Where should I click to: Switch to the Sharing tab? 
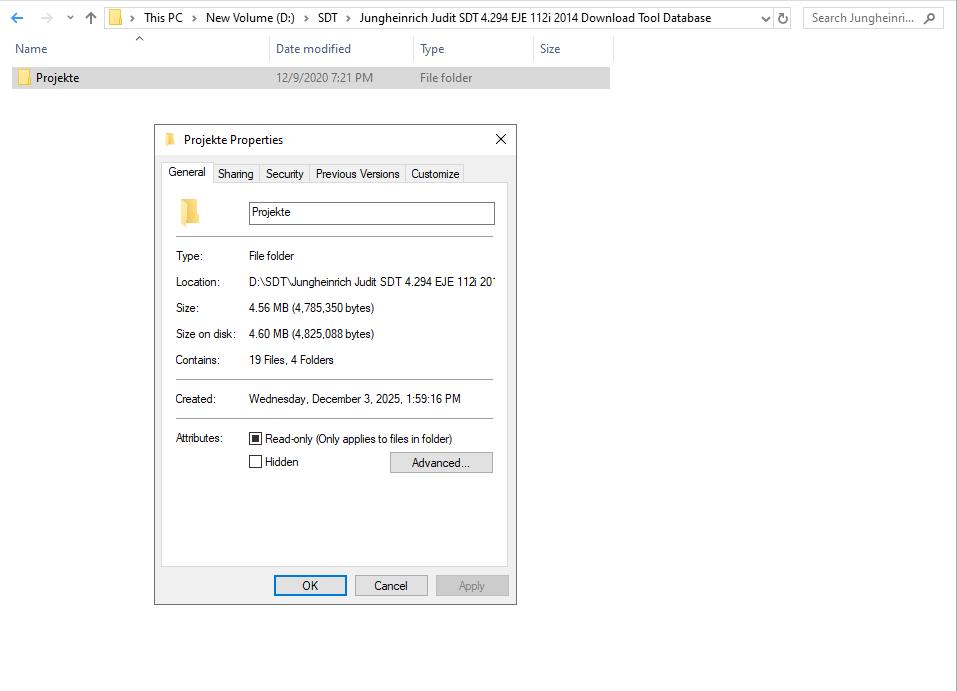pyautogui.click(x=236, y=174)
